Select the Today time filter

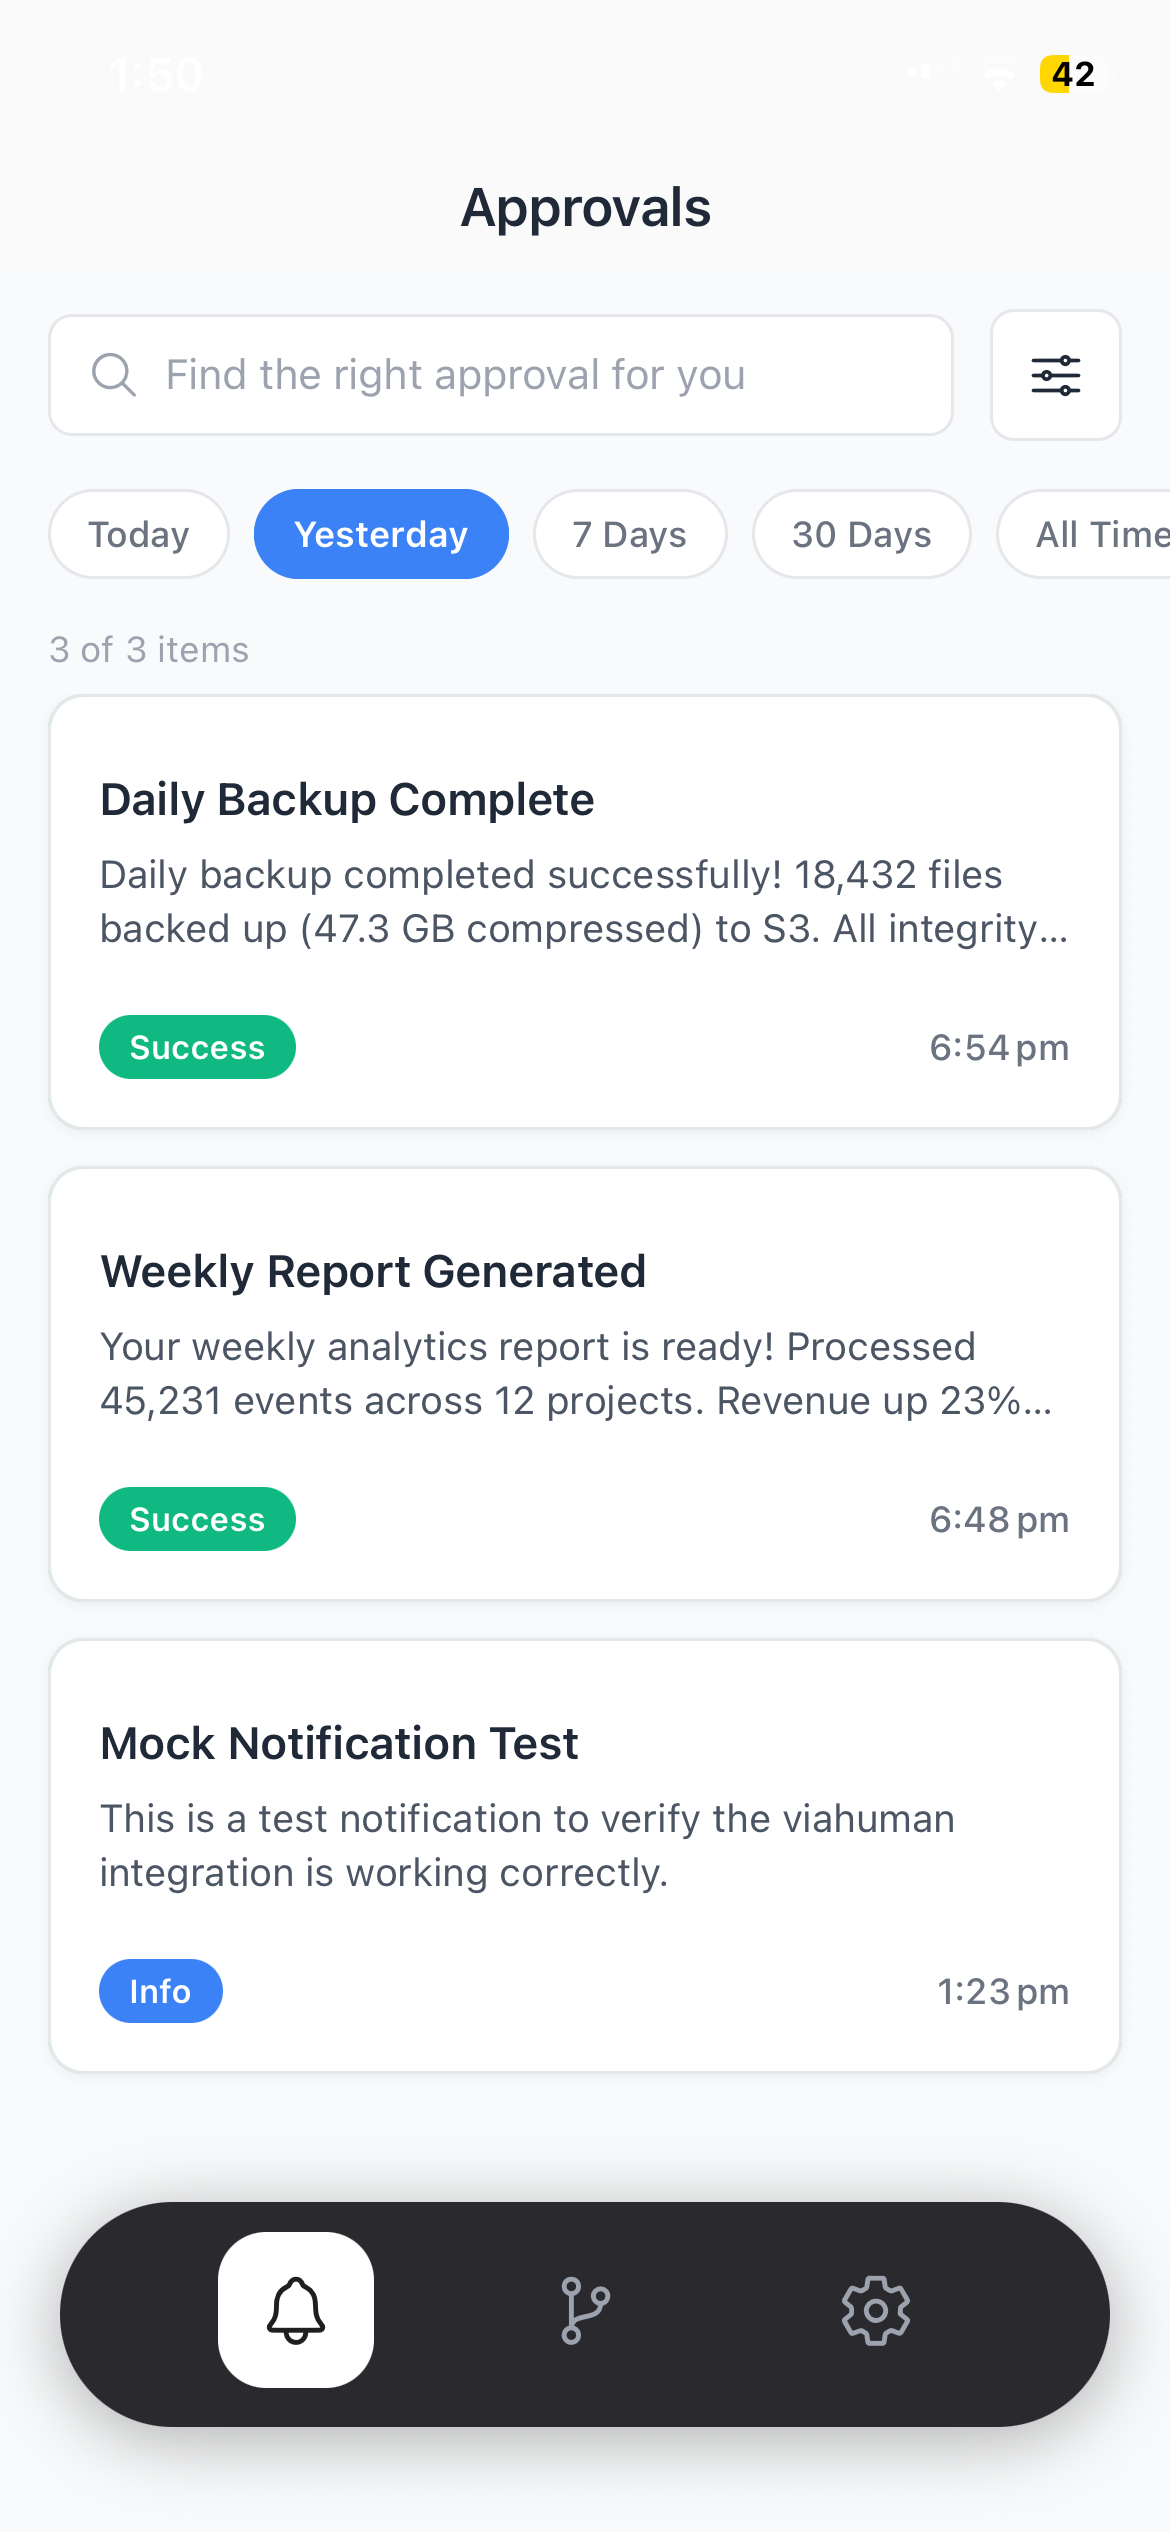(x=138, y=534)
